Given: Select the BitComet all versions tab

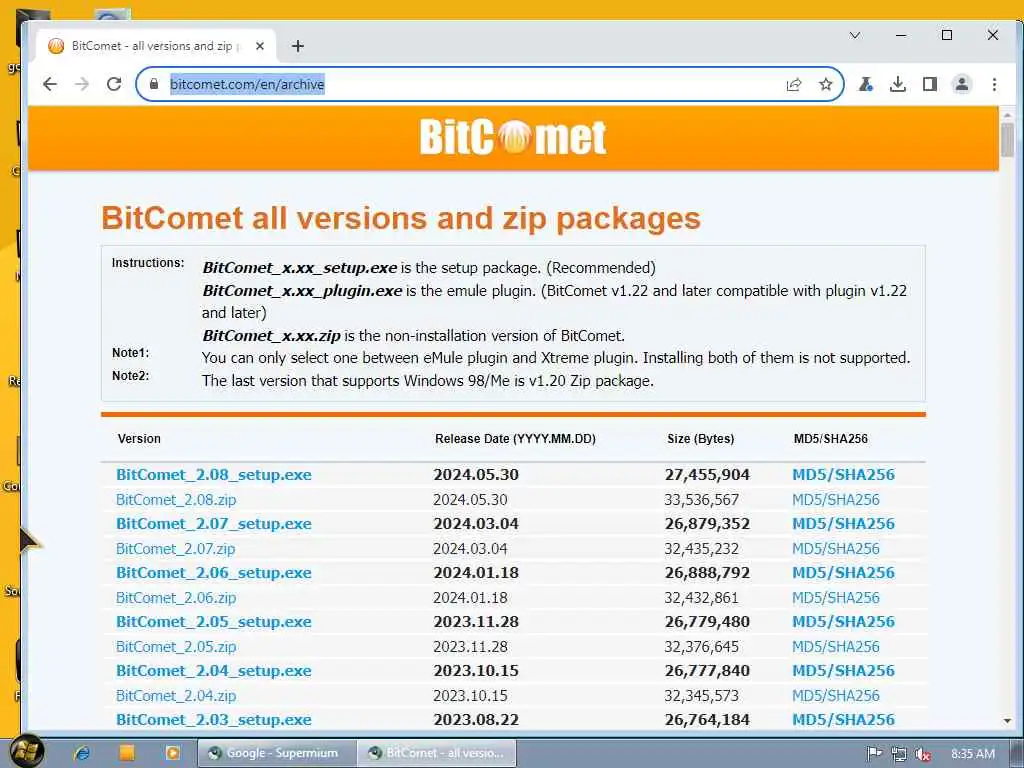Looking at the screenshot, I should tap(157, 46).
